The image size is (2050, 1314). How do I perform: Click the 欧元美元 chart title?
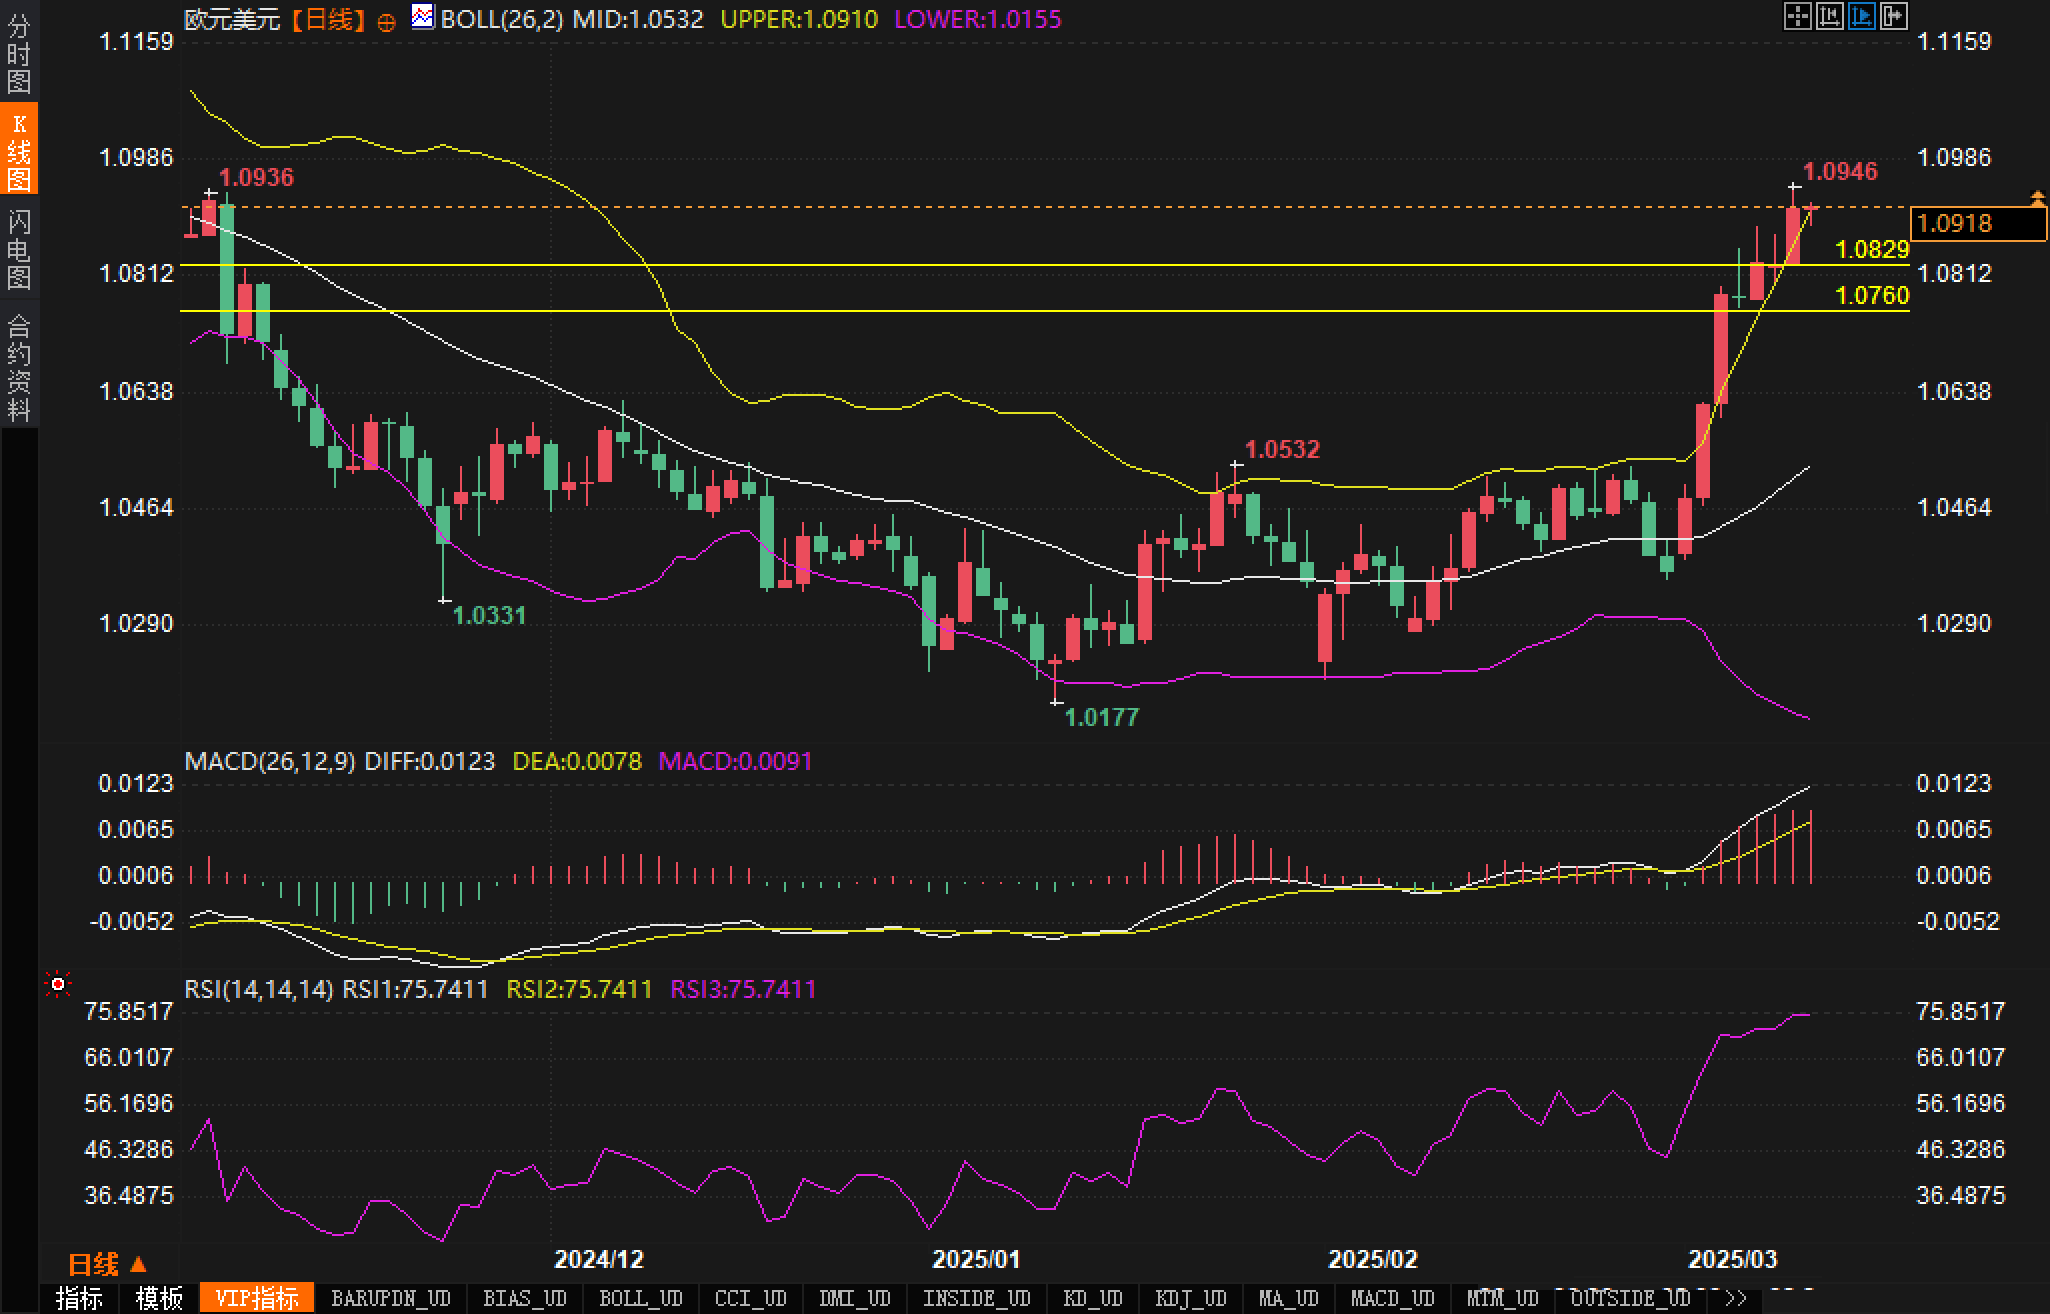click(x=232, y=19)
